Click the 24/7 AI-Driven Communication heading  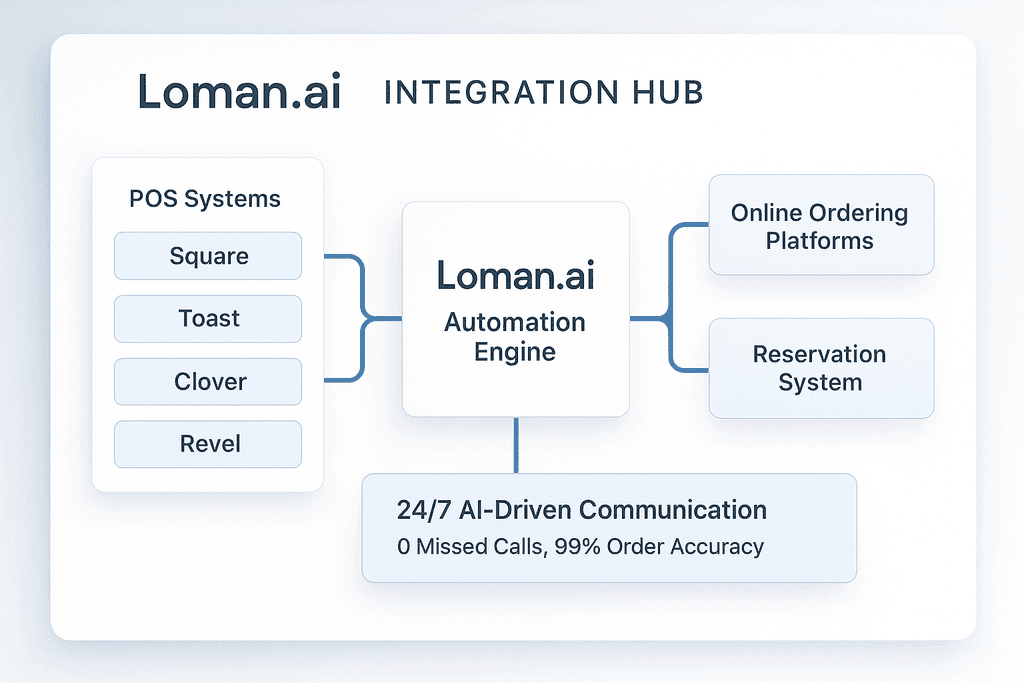coord(581,509)
